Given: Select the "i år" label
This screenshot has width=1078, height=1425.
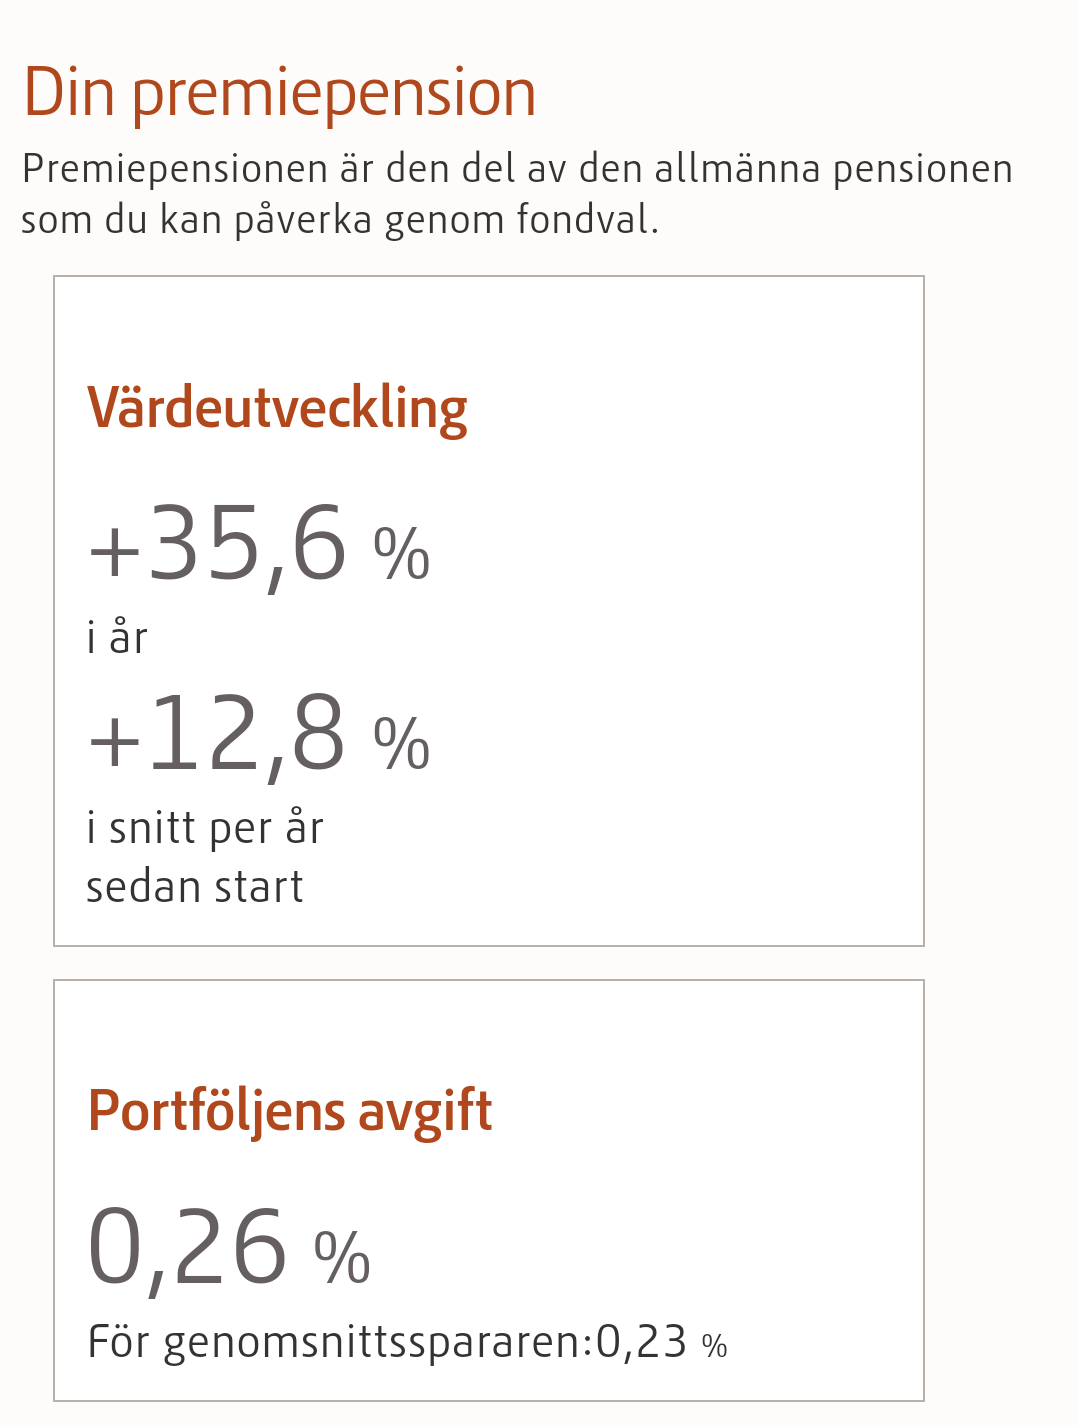Looking at the screenshot, I should [117, 638].
